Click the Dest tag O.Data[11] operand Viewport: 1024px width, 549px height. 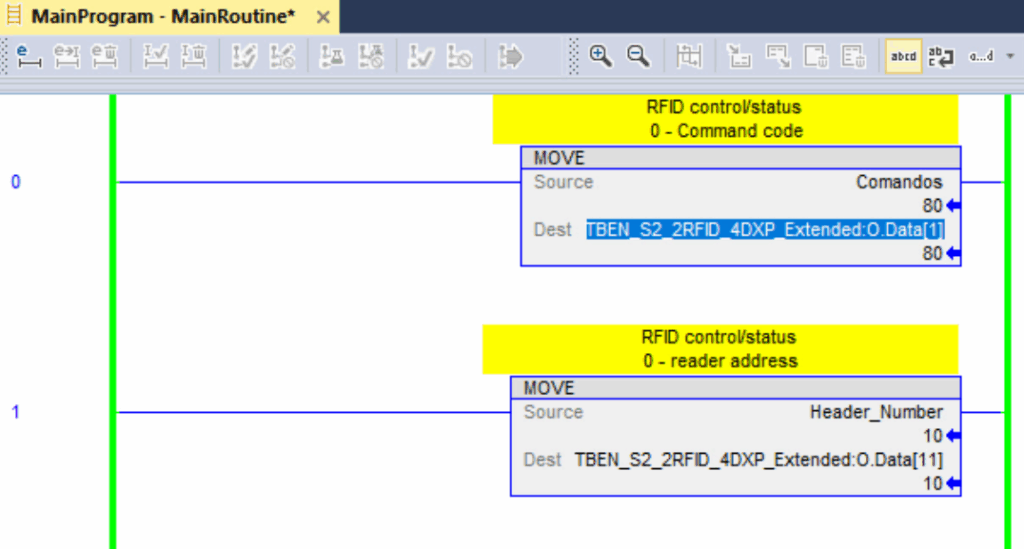pos(758,460)
